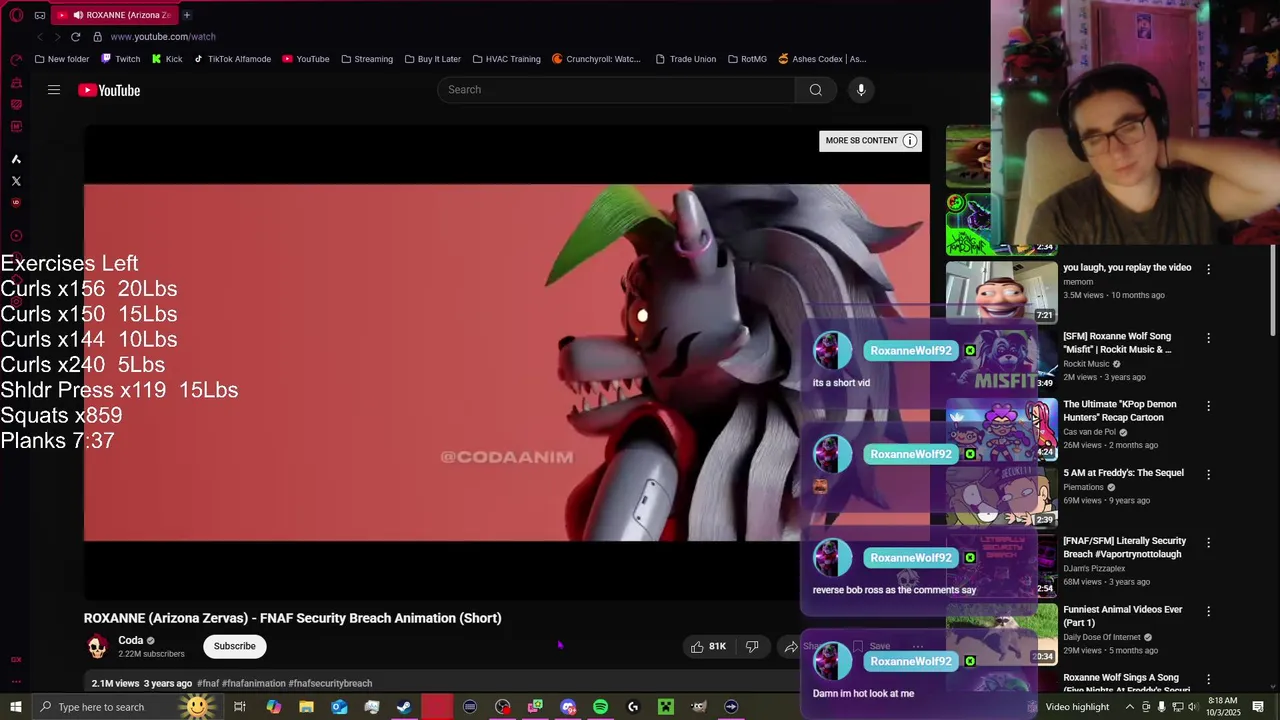Open the TikTok Alfamode bookmark

pyautogui.click(x=233, y=59)
